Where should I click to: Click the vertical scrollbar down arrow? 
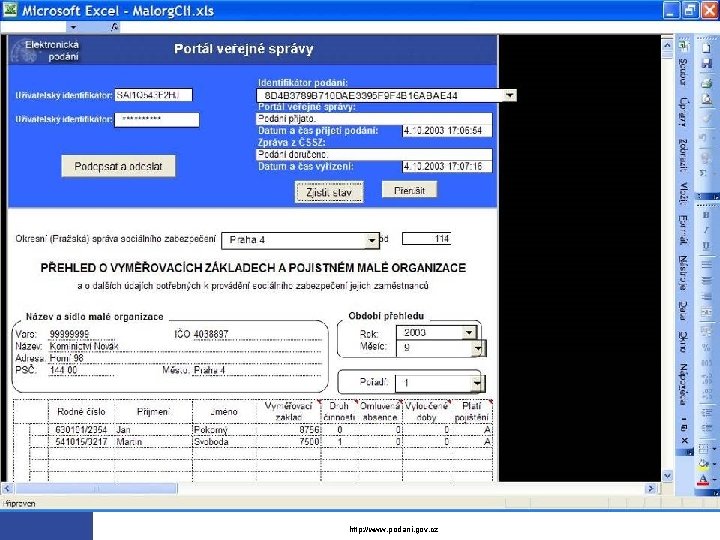[667, 476]
